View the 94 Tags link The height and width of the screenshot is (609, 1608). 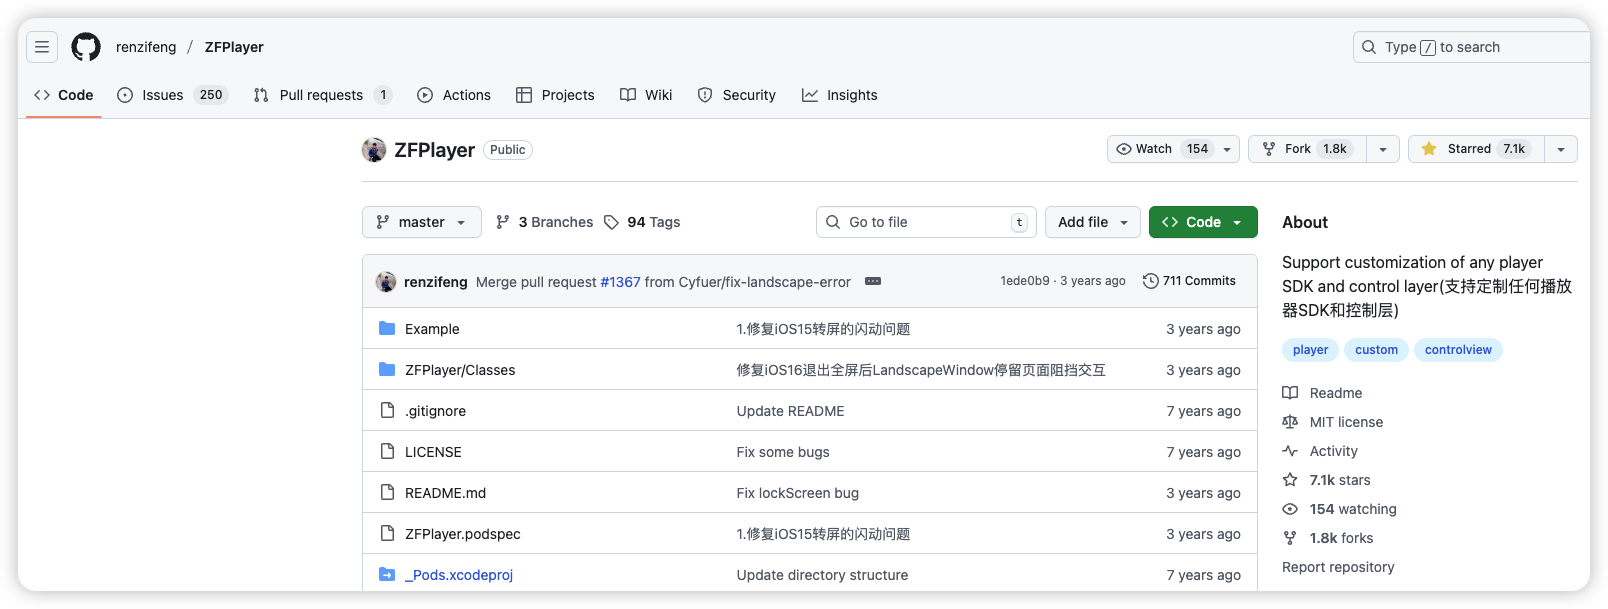[x=642, y=222]
